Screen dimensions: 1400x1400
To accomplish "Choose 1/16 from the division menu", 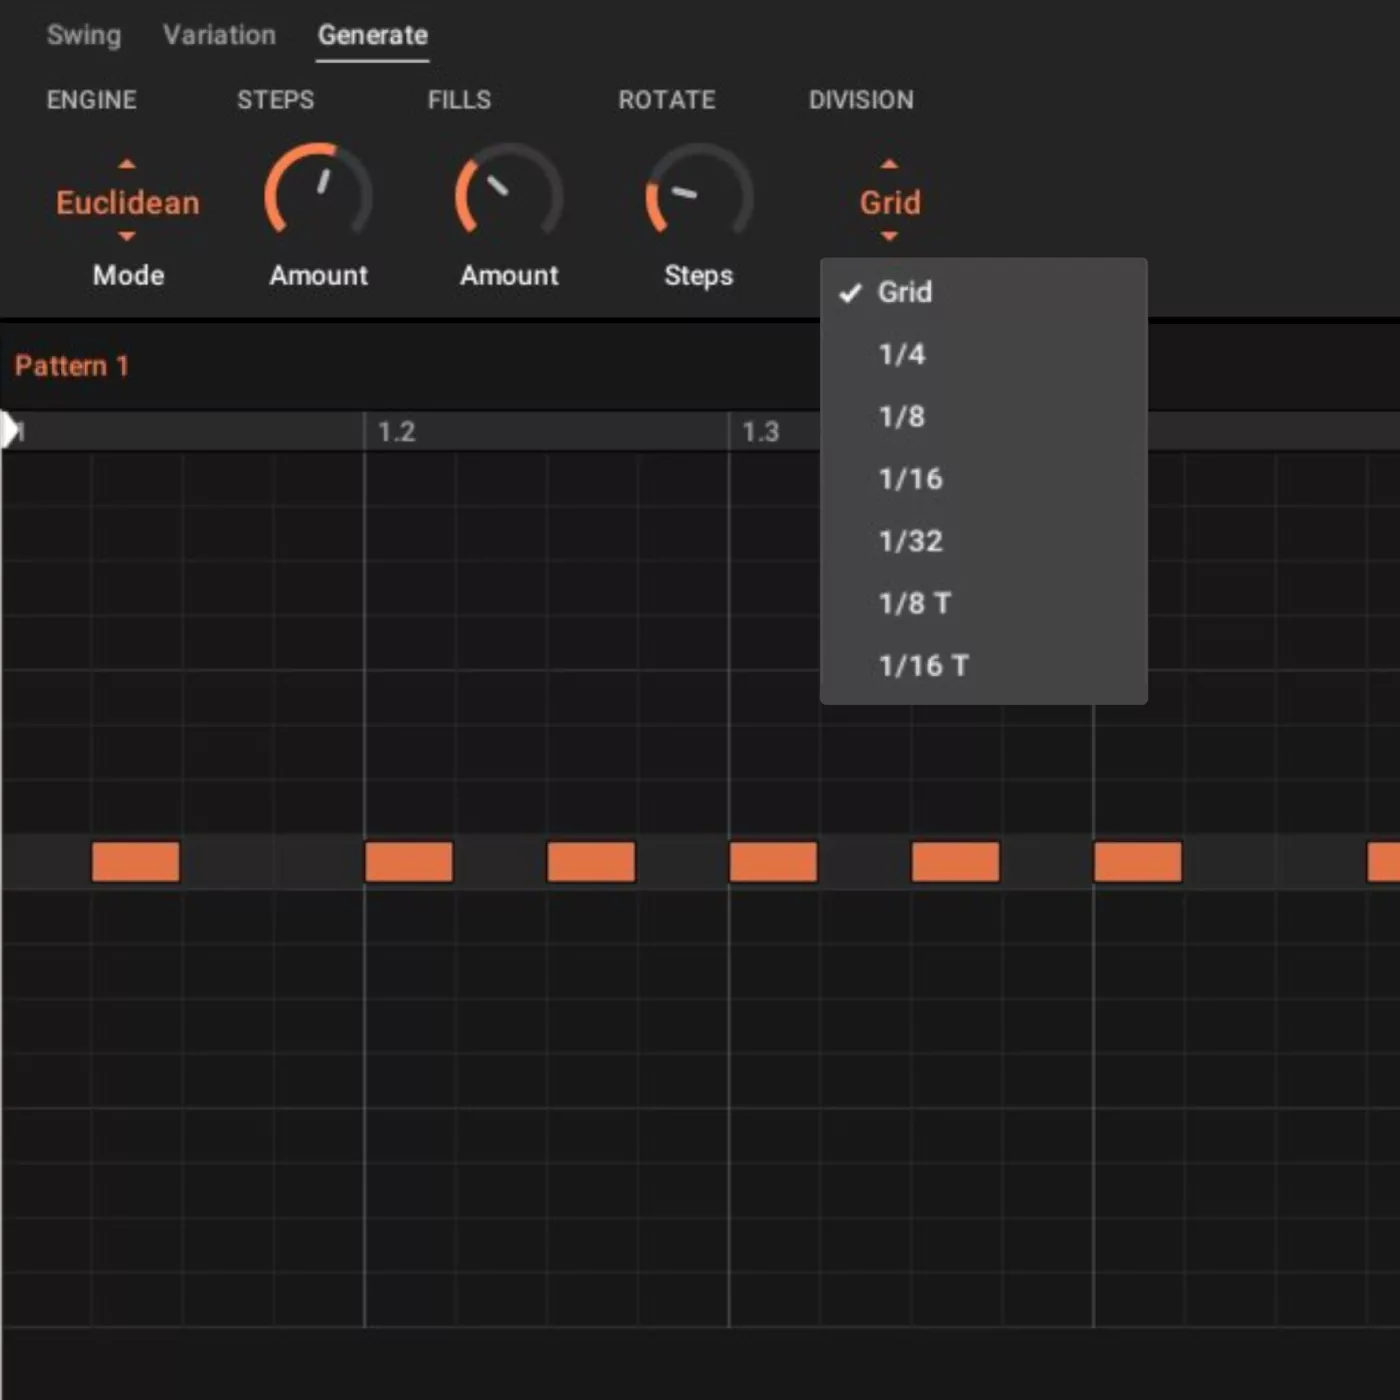I will point(984,478).
